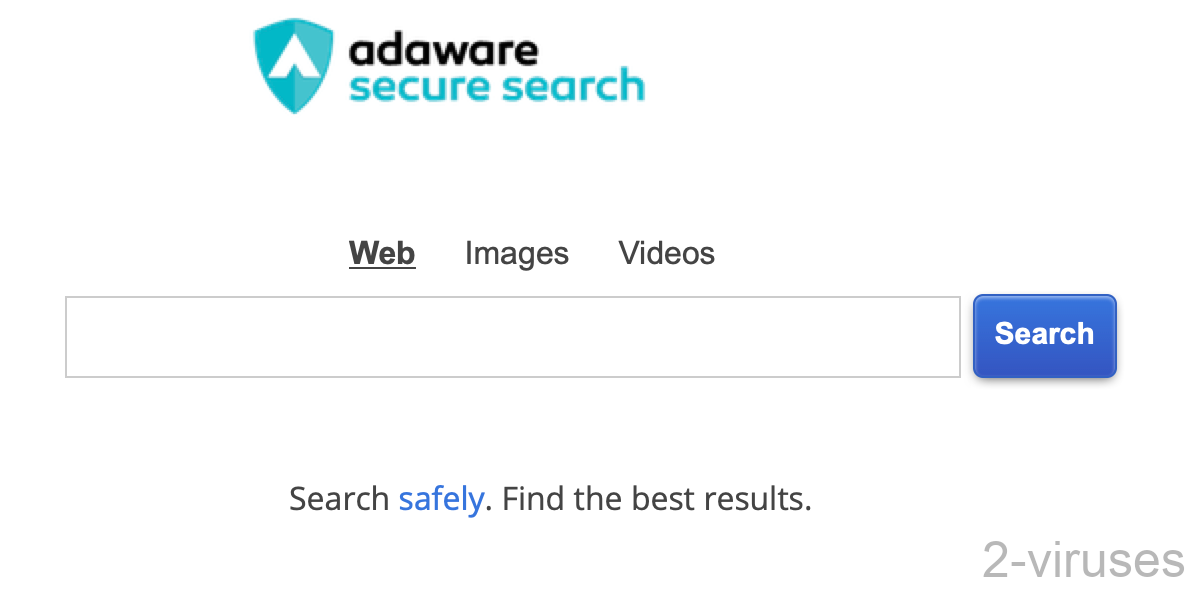
Task: Choose Images above the search box
Action: point(517,253)
